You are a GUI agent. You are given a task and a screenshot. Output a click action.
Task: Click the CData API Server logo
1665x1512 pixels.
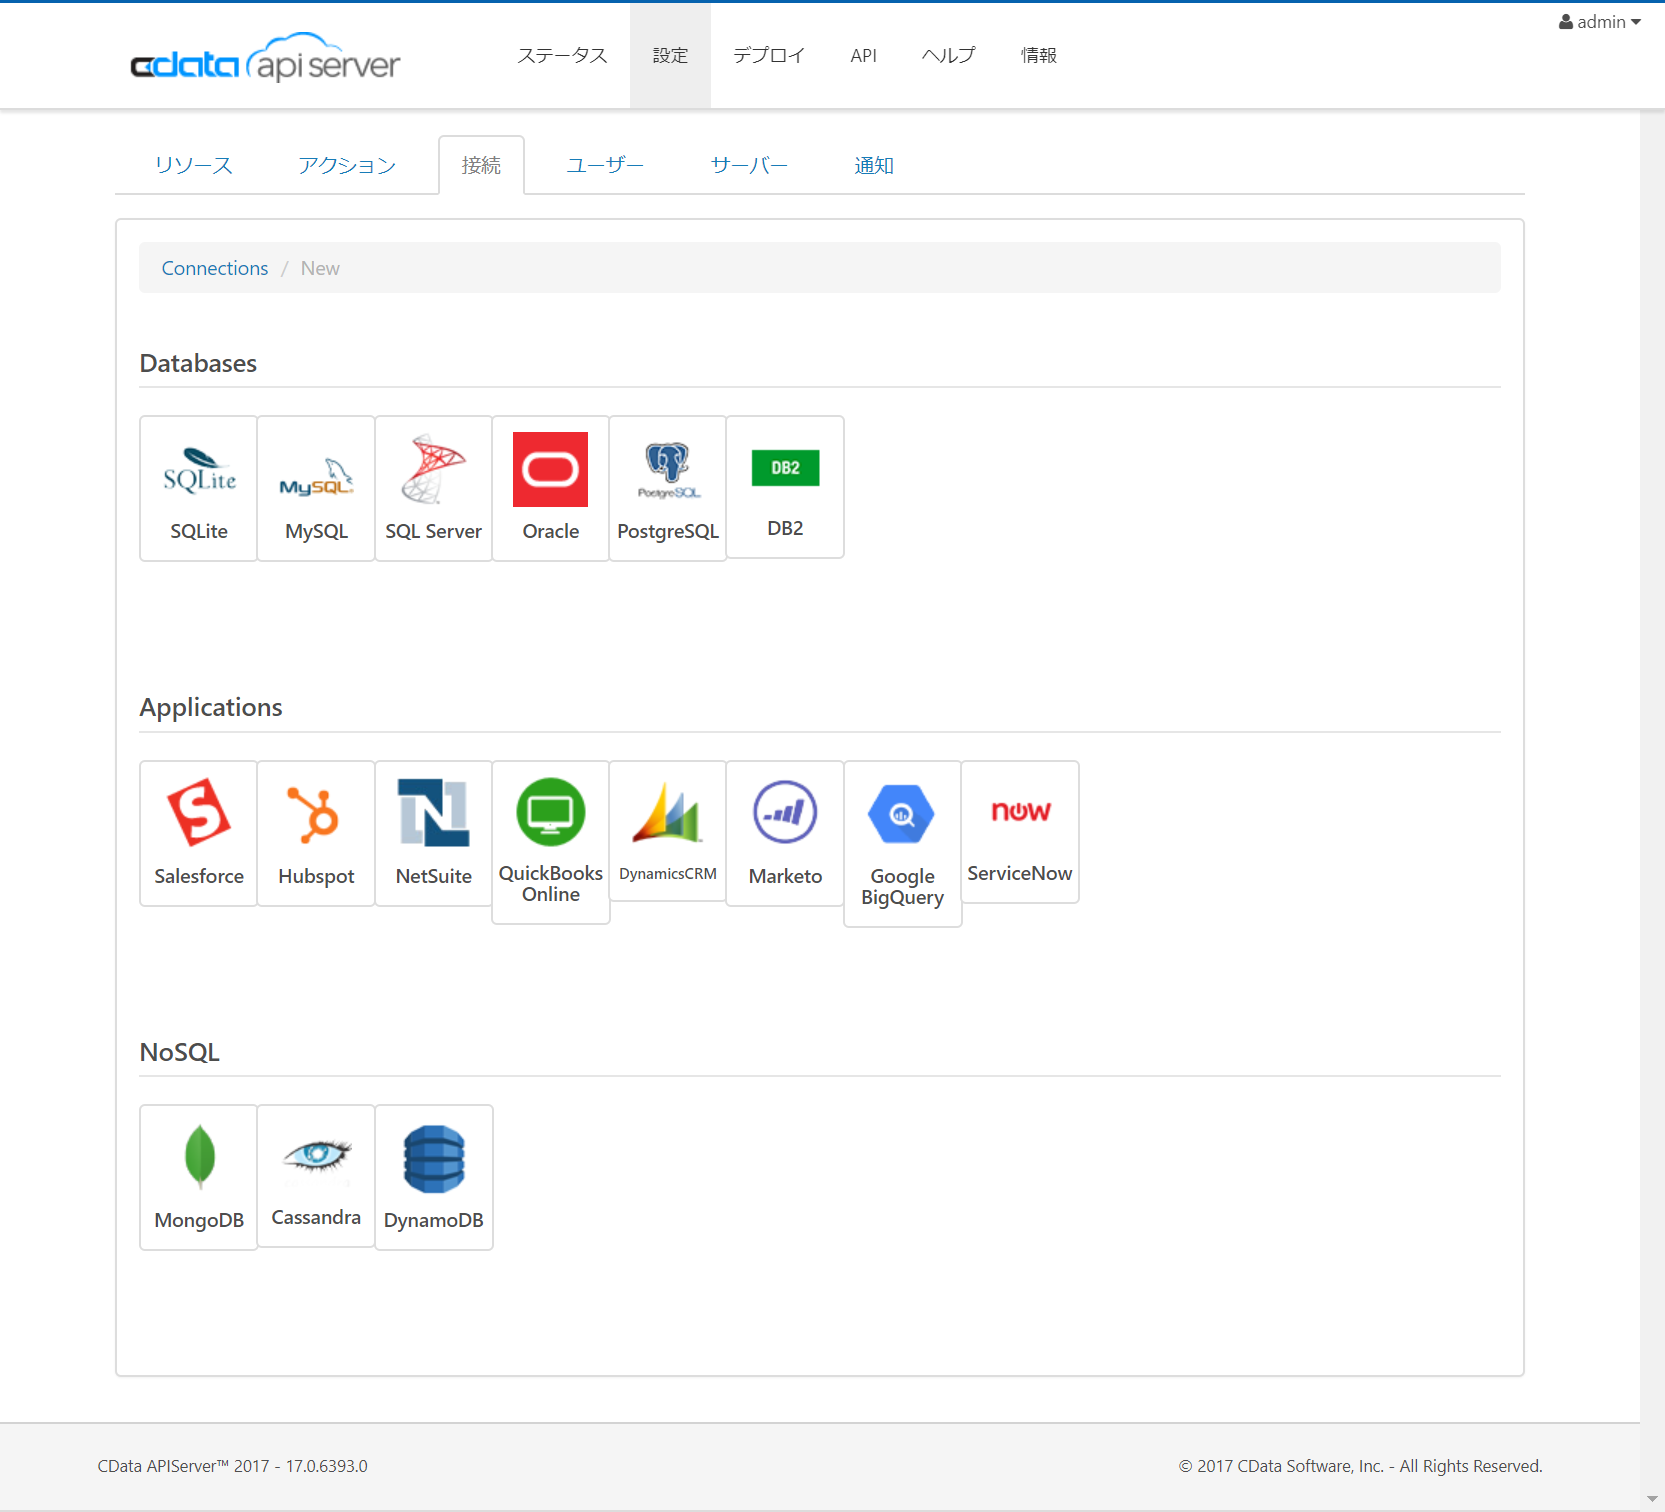[265, 57]
